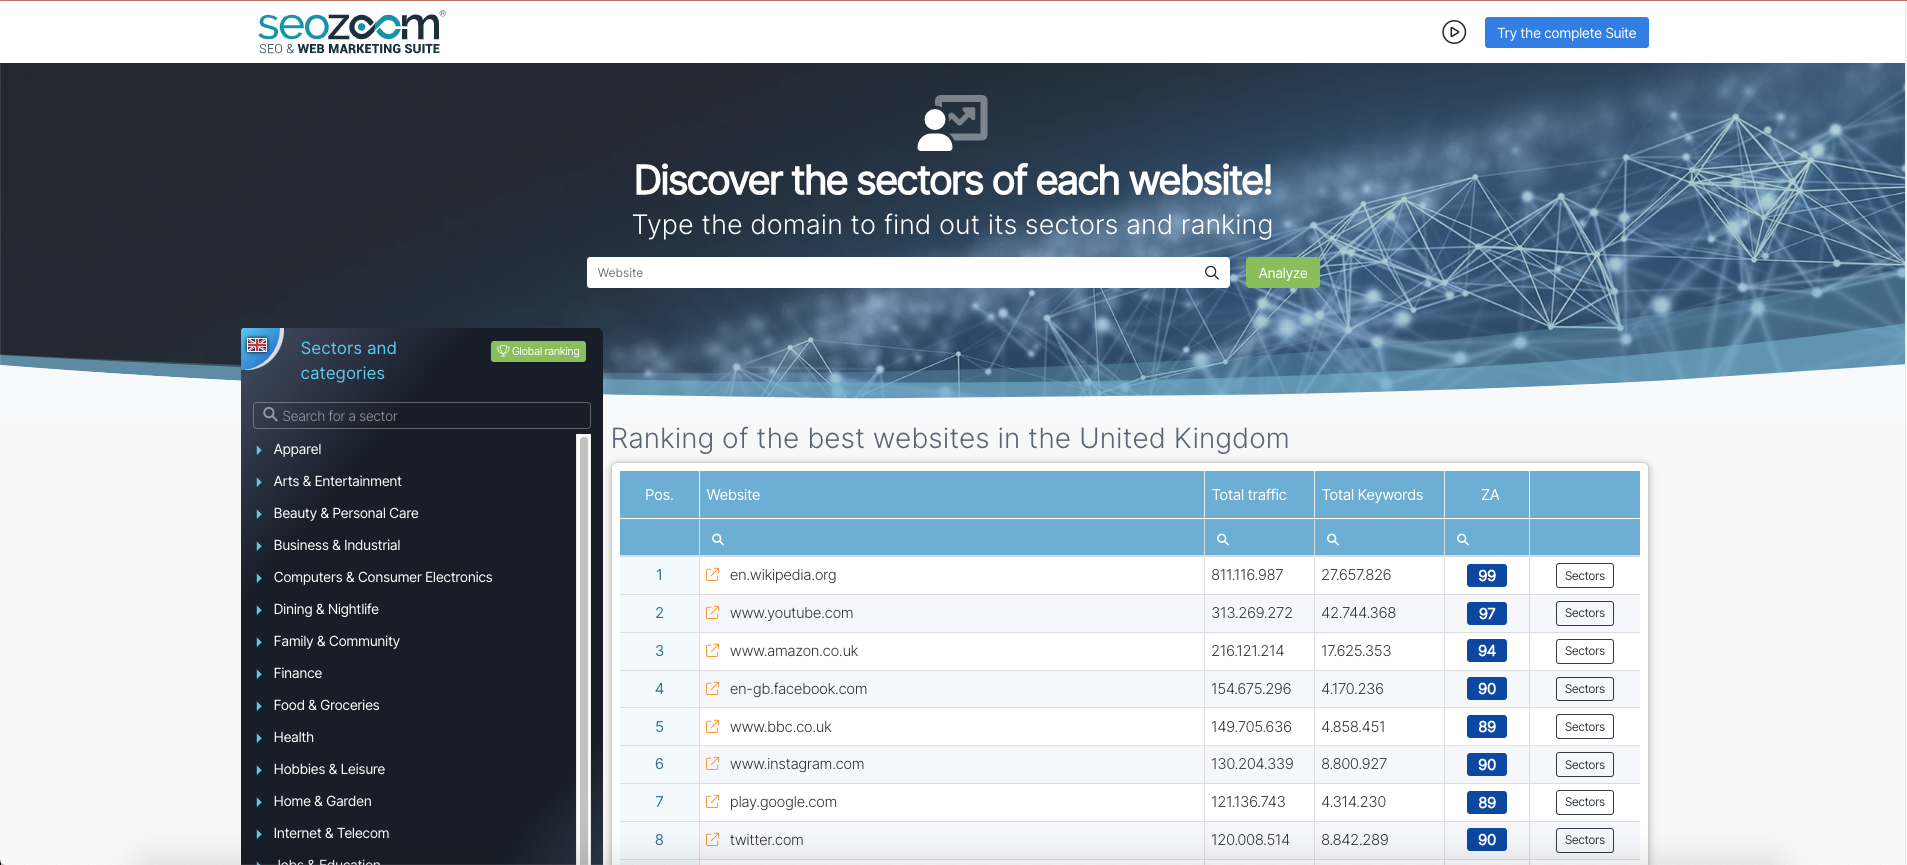The height and width of the screenshot is (865, 1907).
Task: Select the Health sector label
Action: [x=294, y=737]
